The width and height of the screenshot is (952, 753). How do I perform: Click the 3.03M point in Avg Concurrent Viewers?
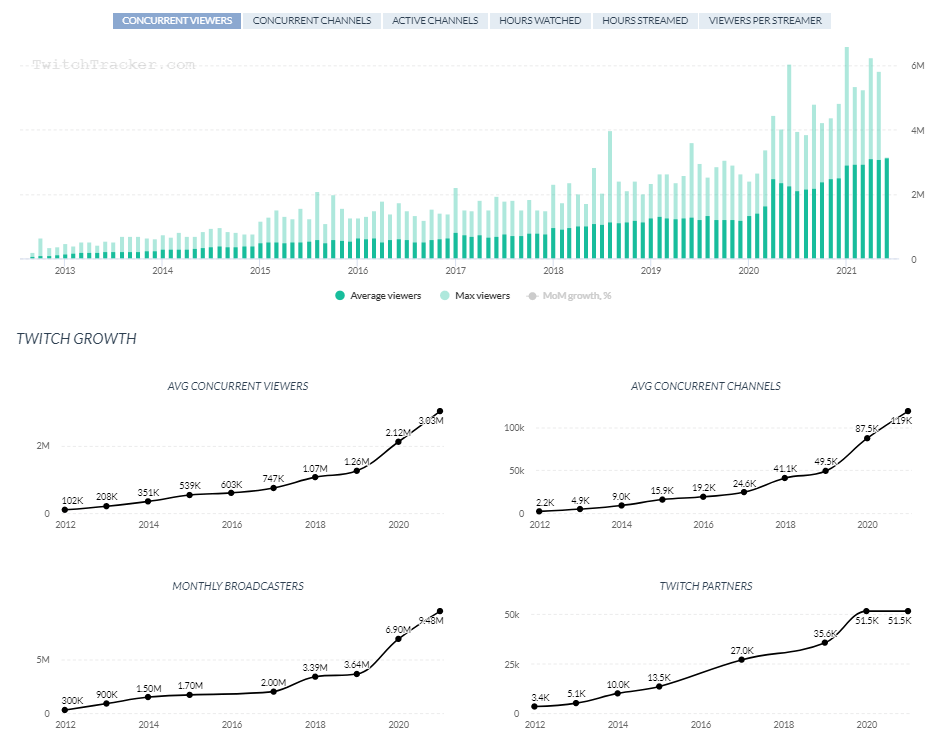[440, 411]
